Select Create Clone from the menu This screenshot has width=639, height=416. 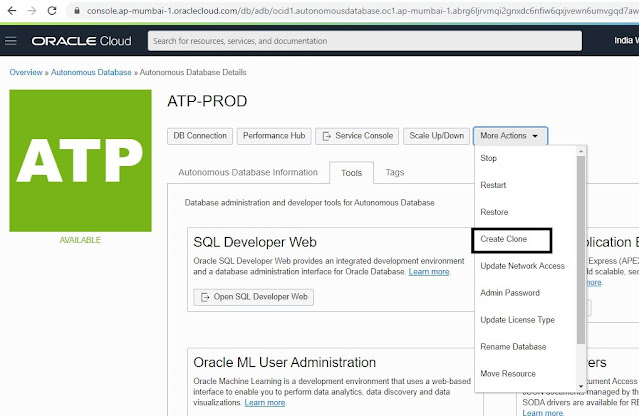(x=509, y=239)
